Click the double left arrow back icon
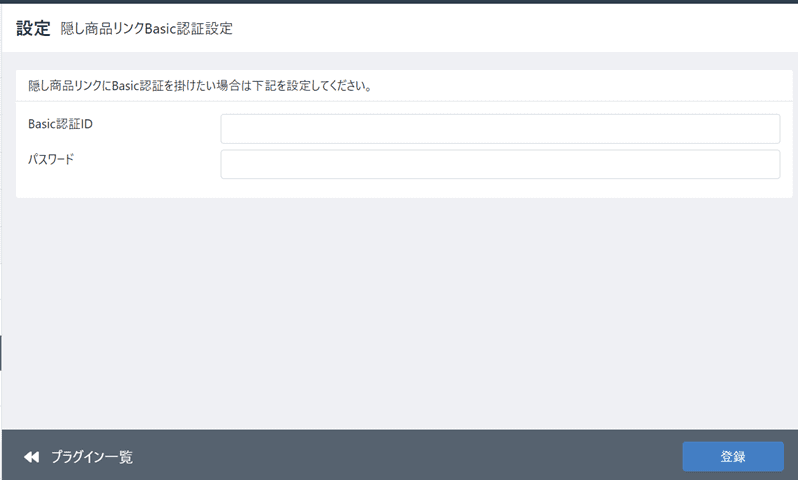 (31, 457)
